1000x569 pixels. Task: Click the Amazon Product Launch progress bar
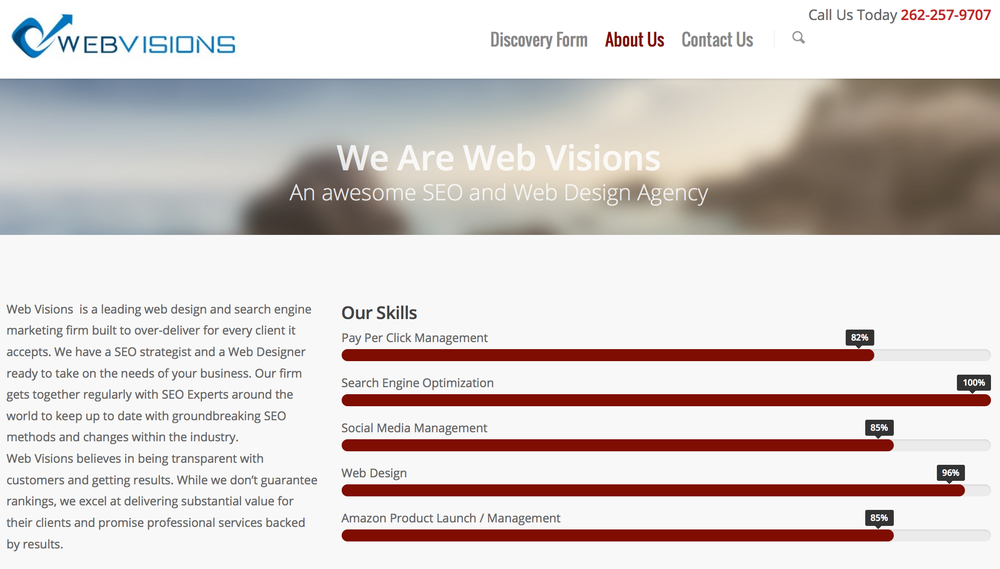tap(666, 536)
